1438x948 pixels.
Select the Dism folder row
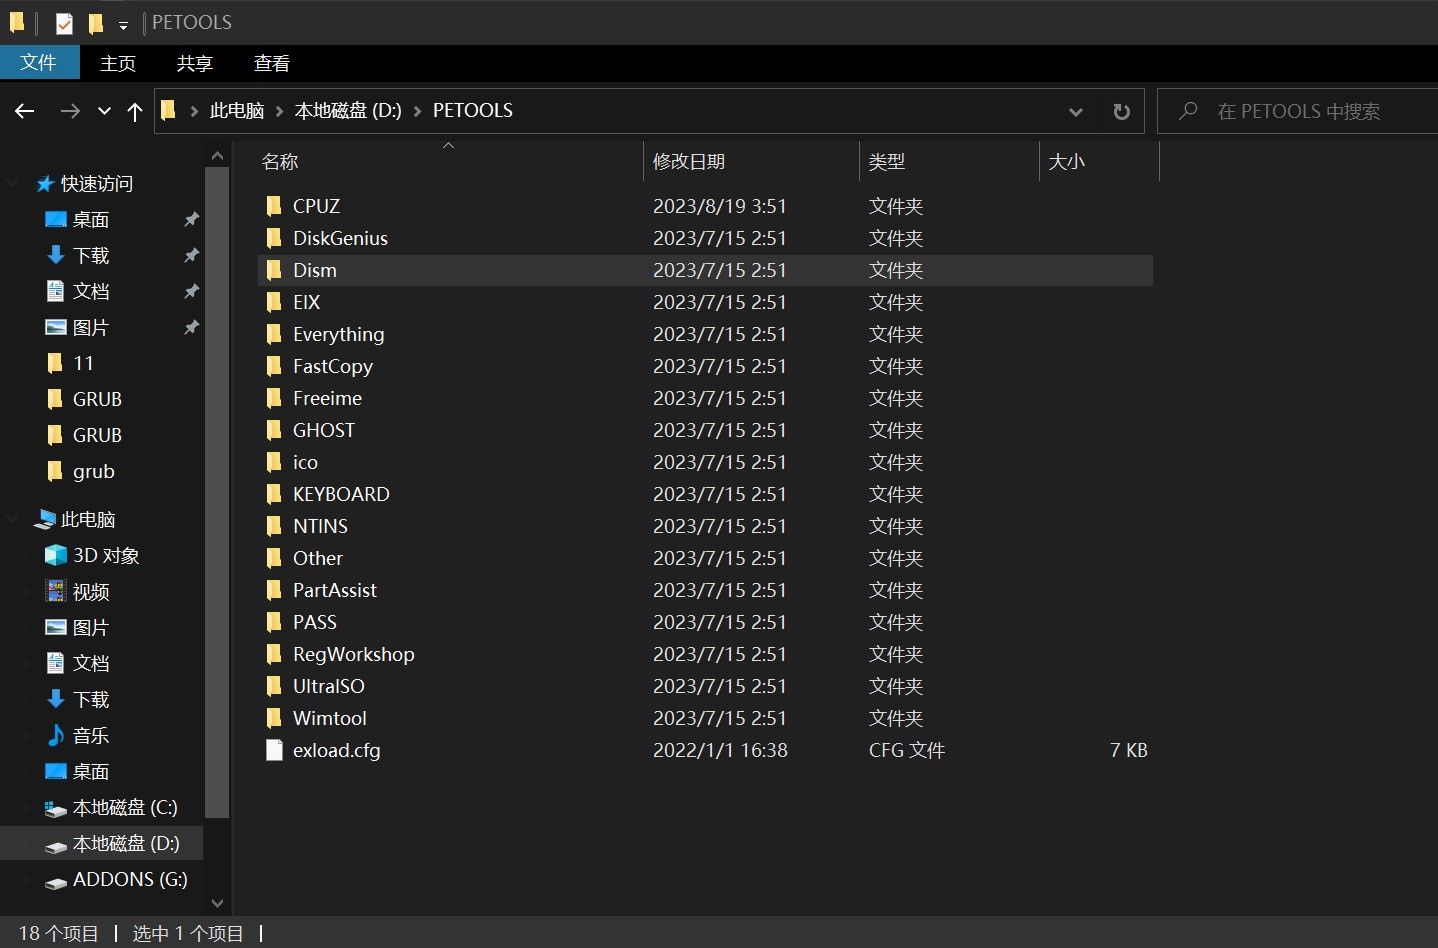click(705, 270)
